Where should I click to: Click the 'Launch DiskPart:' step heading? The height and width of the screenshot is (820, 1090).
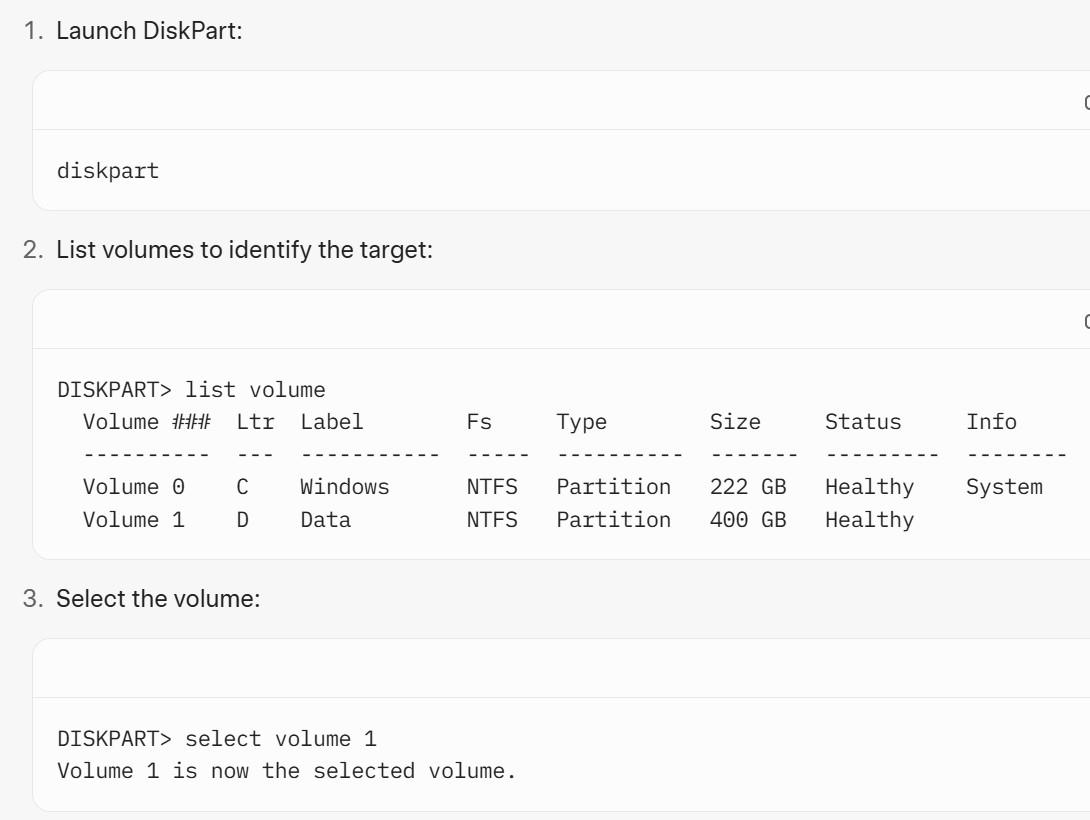pyautogui.click(x=149, y=31)
